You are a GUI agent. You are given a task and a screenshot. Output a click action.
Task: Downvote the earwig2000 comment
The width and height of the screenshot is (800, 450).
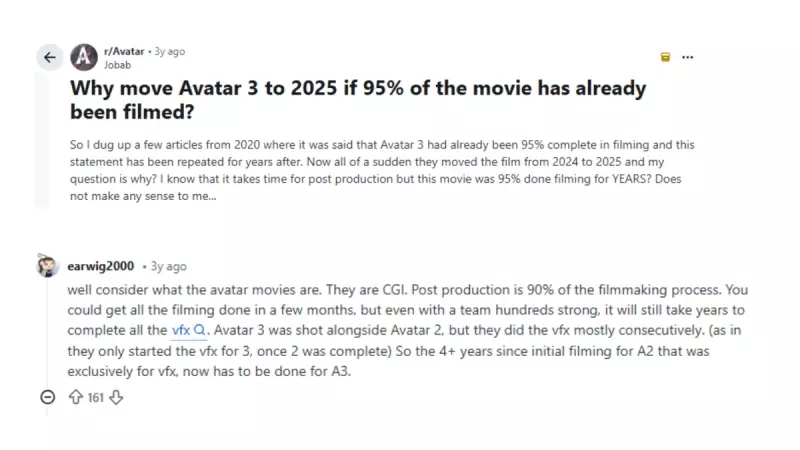pyautogui.click(x=116, y=397)
